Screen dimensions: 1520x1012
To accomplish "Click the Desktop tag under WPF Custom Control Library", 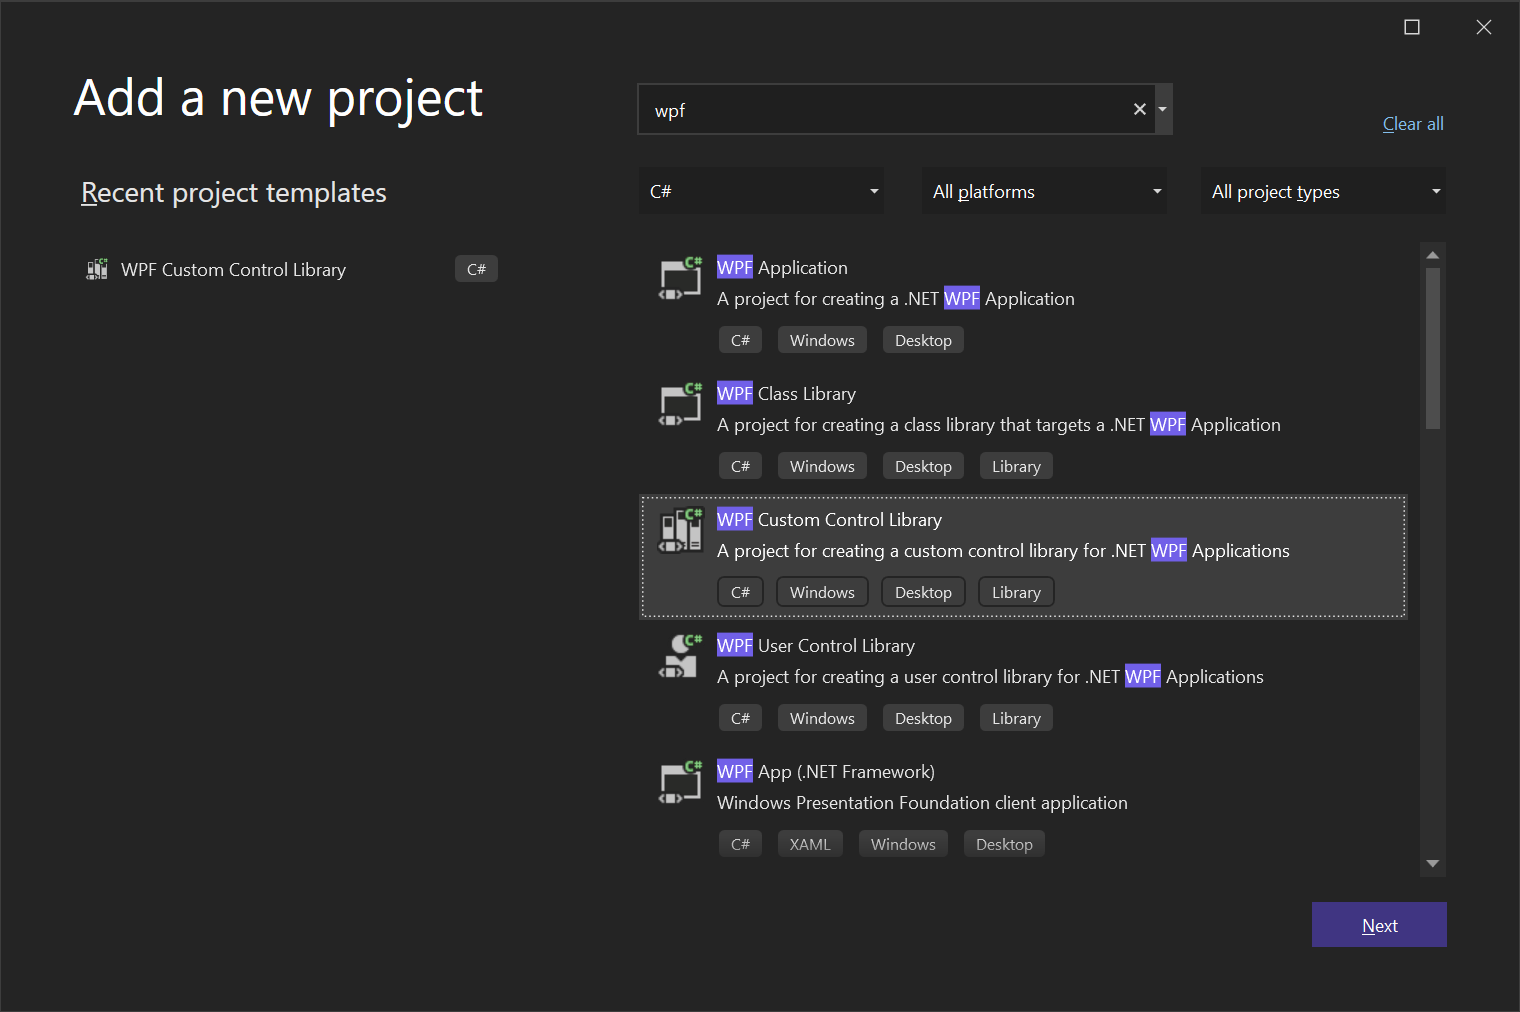I will (x=923, y=592).
